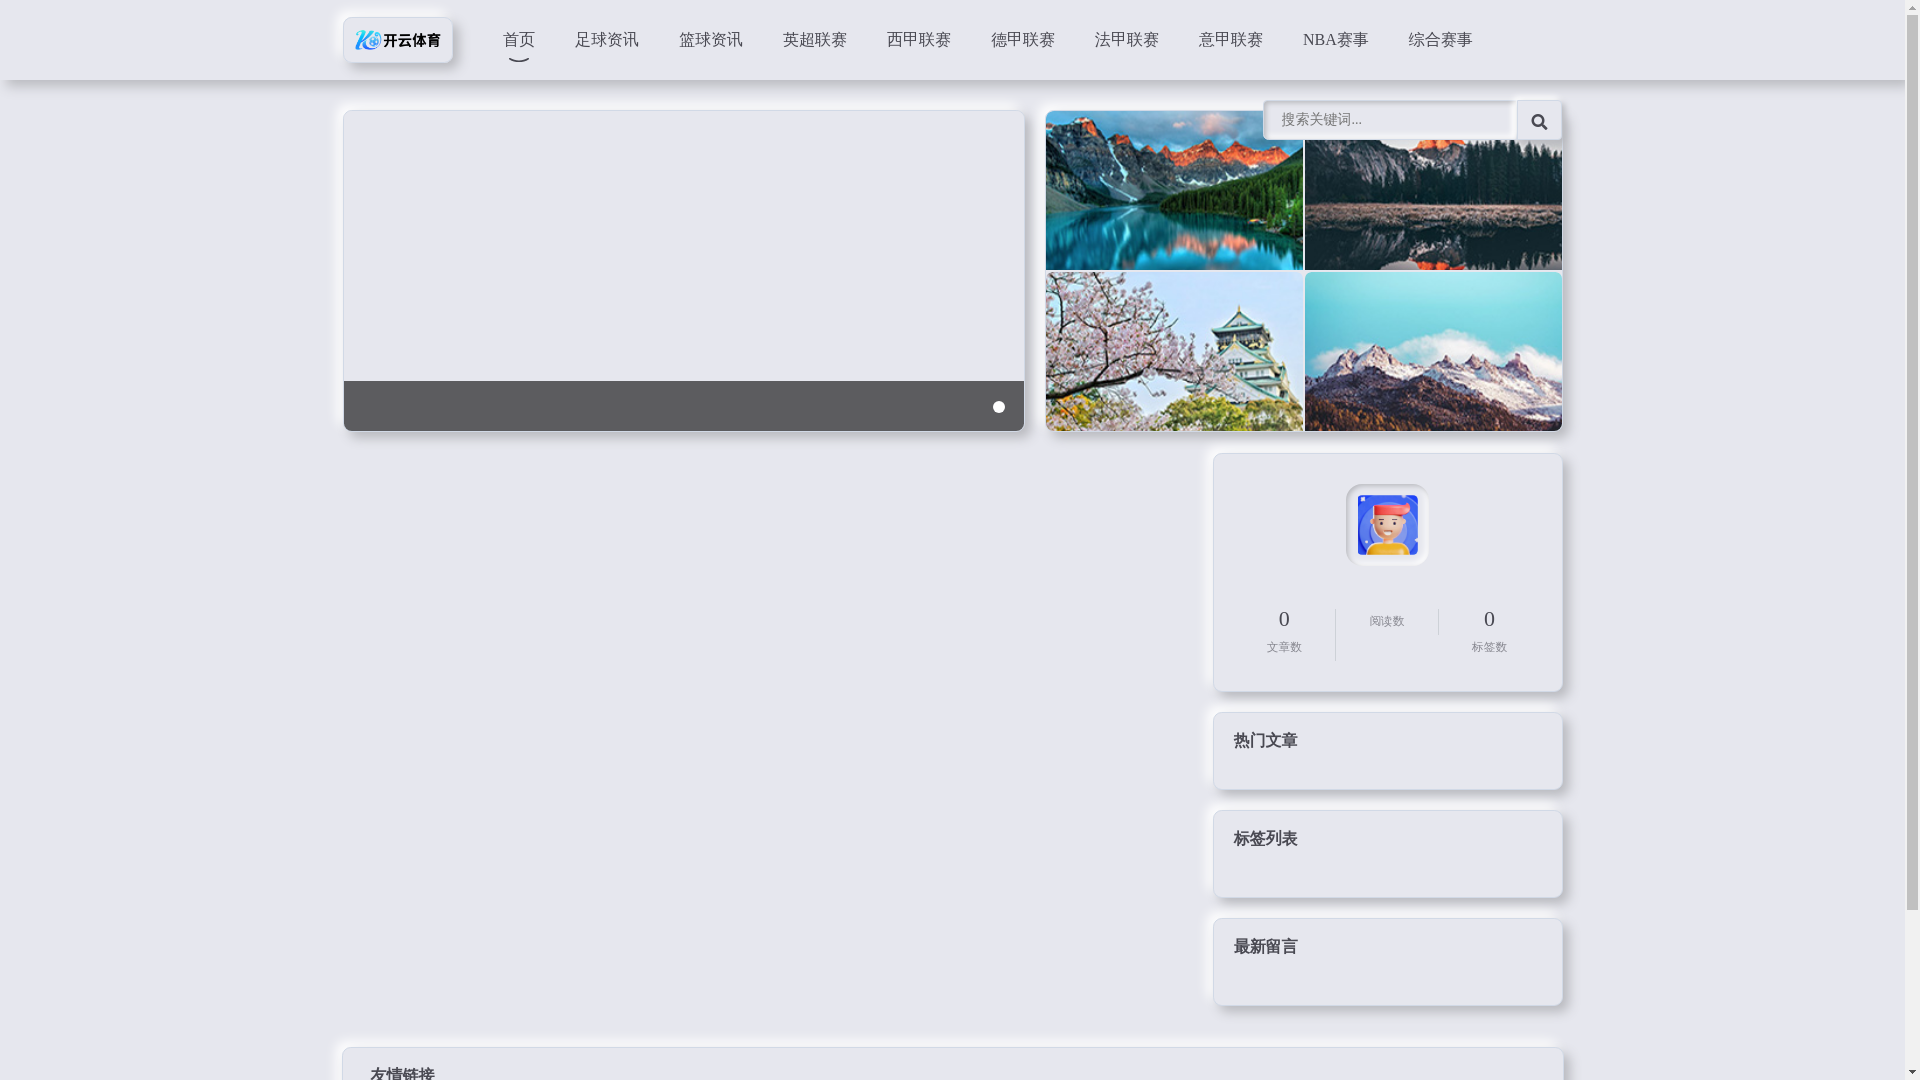Click the user avatar icon

[1387, 525]
